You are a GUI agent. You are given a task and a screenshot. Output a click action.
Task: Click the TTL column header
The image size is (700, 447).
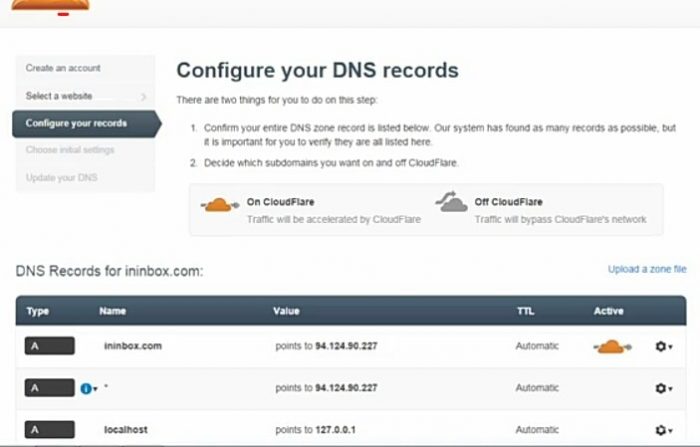coord(525,311)
